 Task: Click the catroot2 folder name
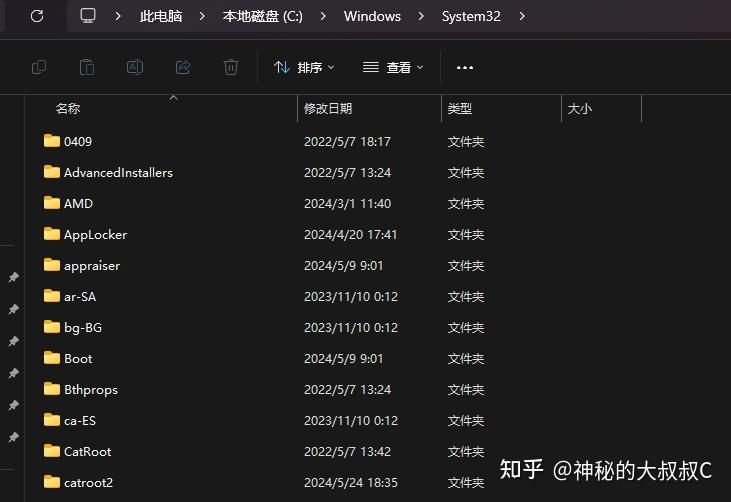[89, 482]
